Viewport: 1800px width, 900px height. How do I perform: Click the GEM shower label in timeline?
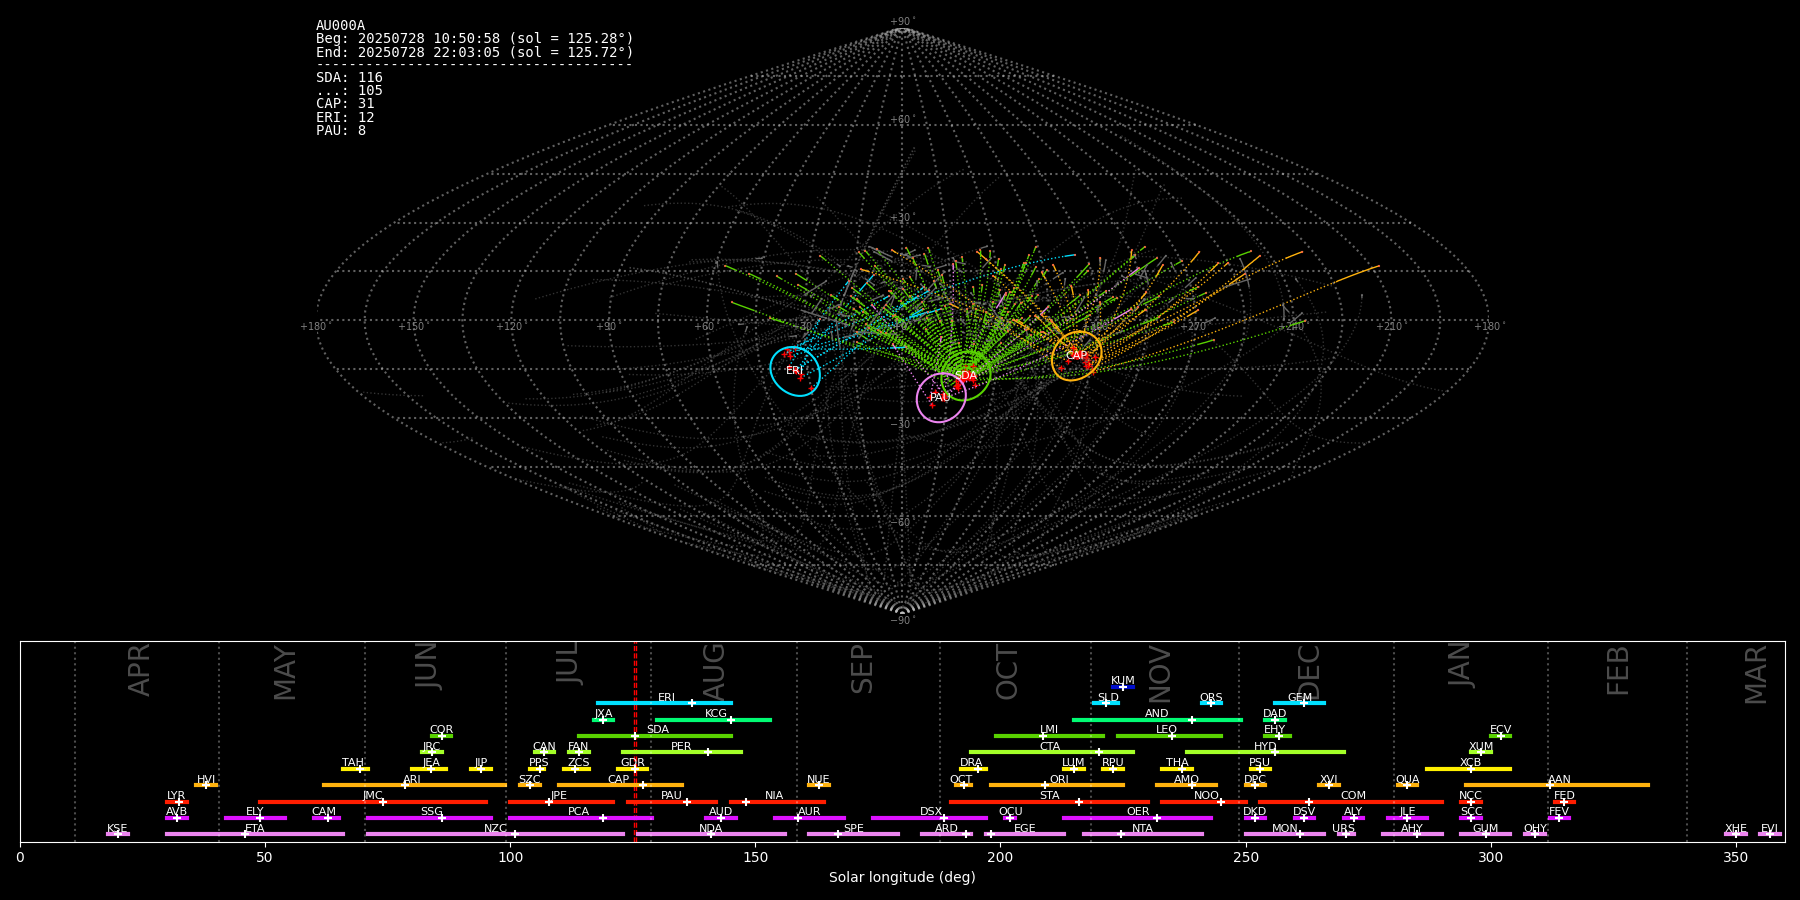point(1300,698)
